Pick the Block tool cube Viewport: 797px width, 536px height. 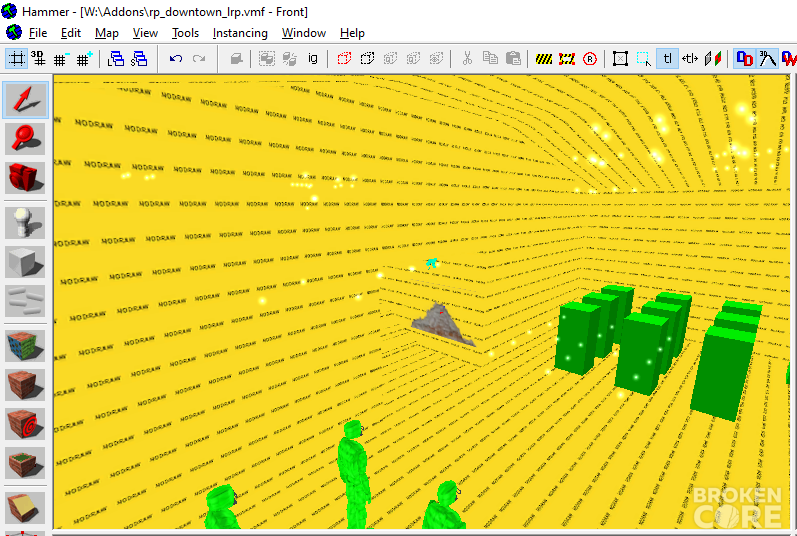point(25,262)
